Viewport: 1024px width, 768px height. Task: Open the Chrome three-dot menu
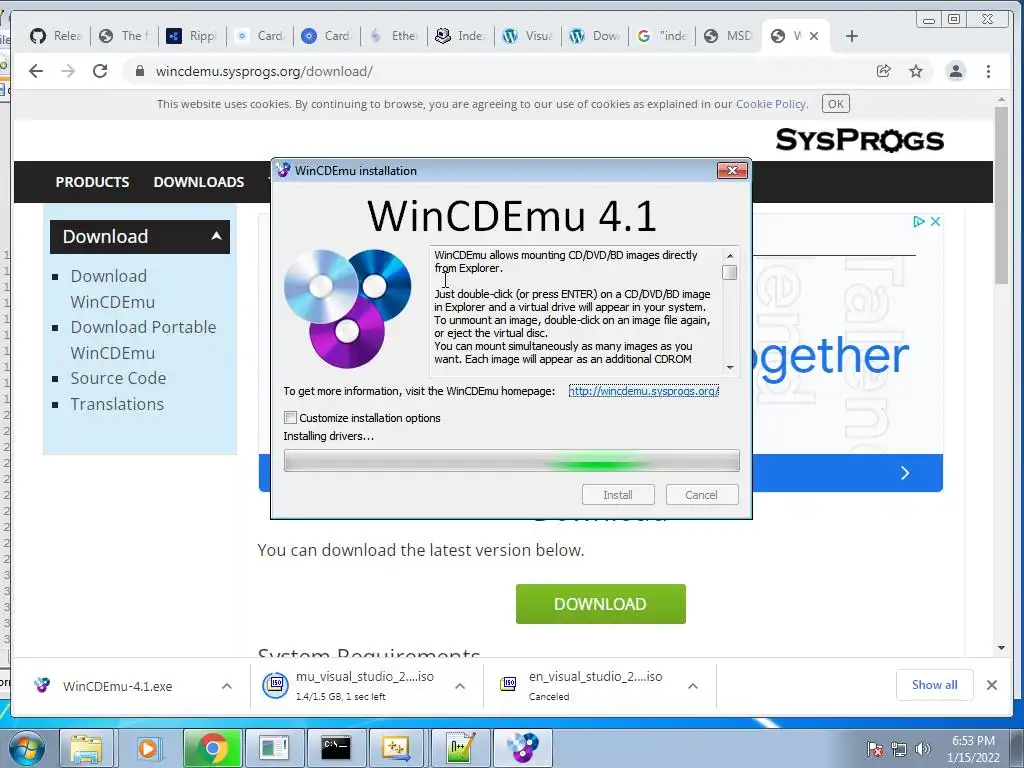pos(988,71)
